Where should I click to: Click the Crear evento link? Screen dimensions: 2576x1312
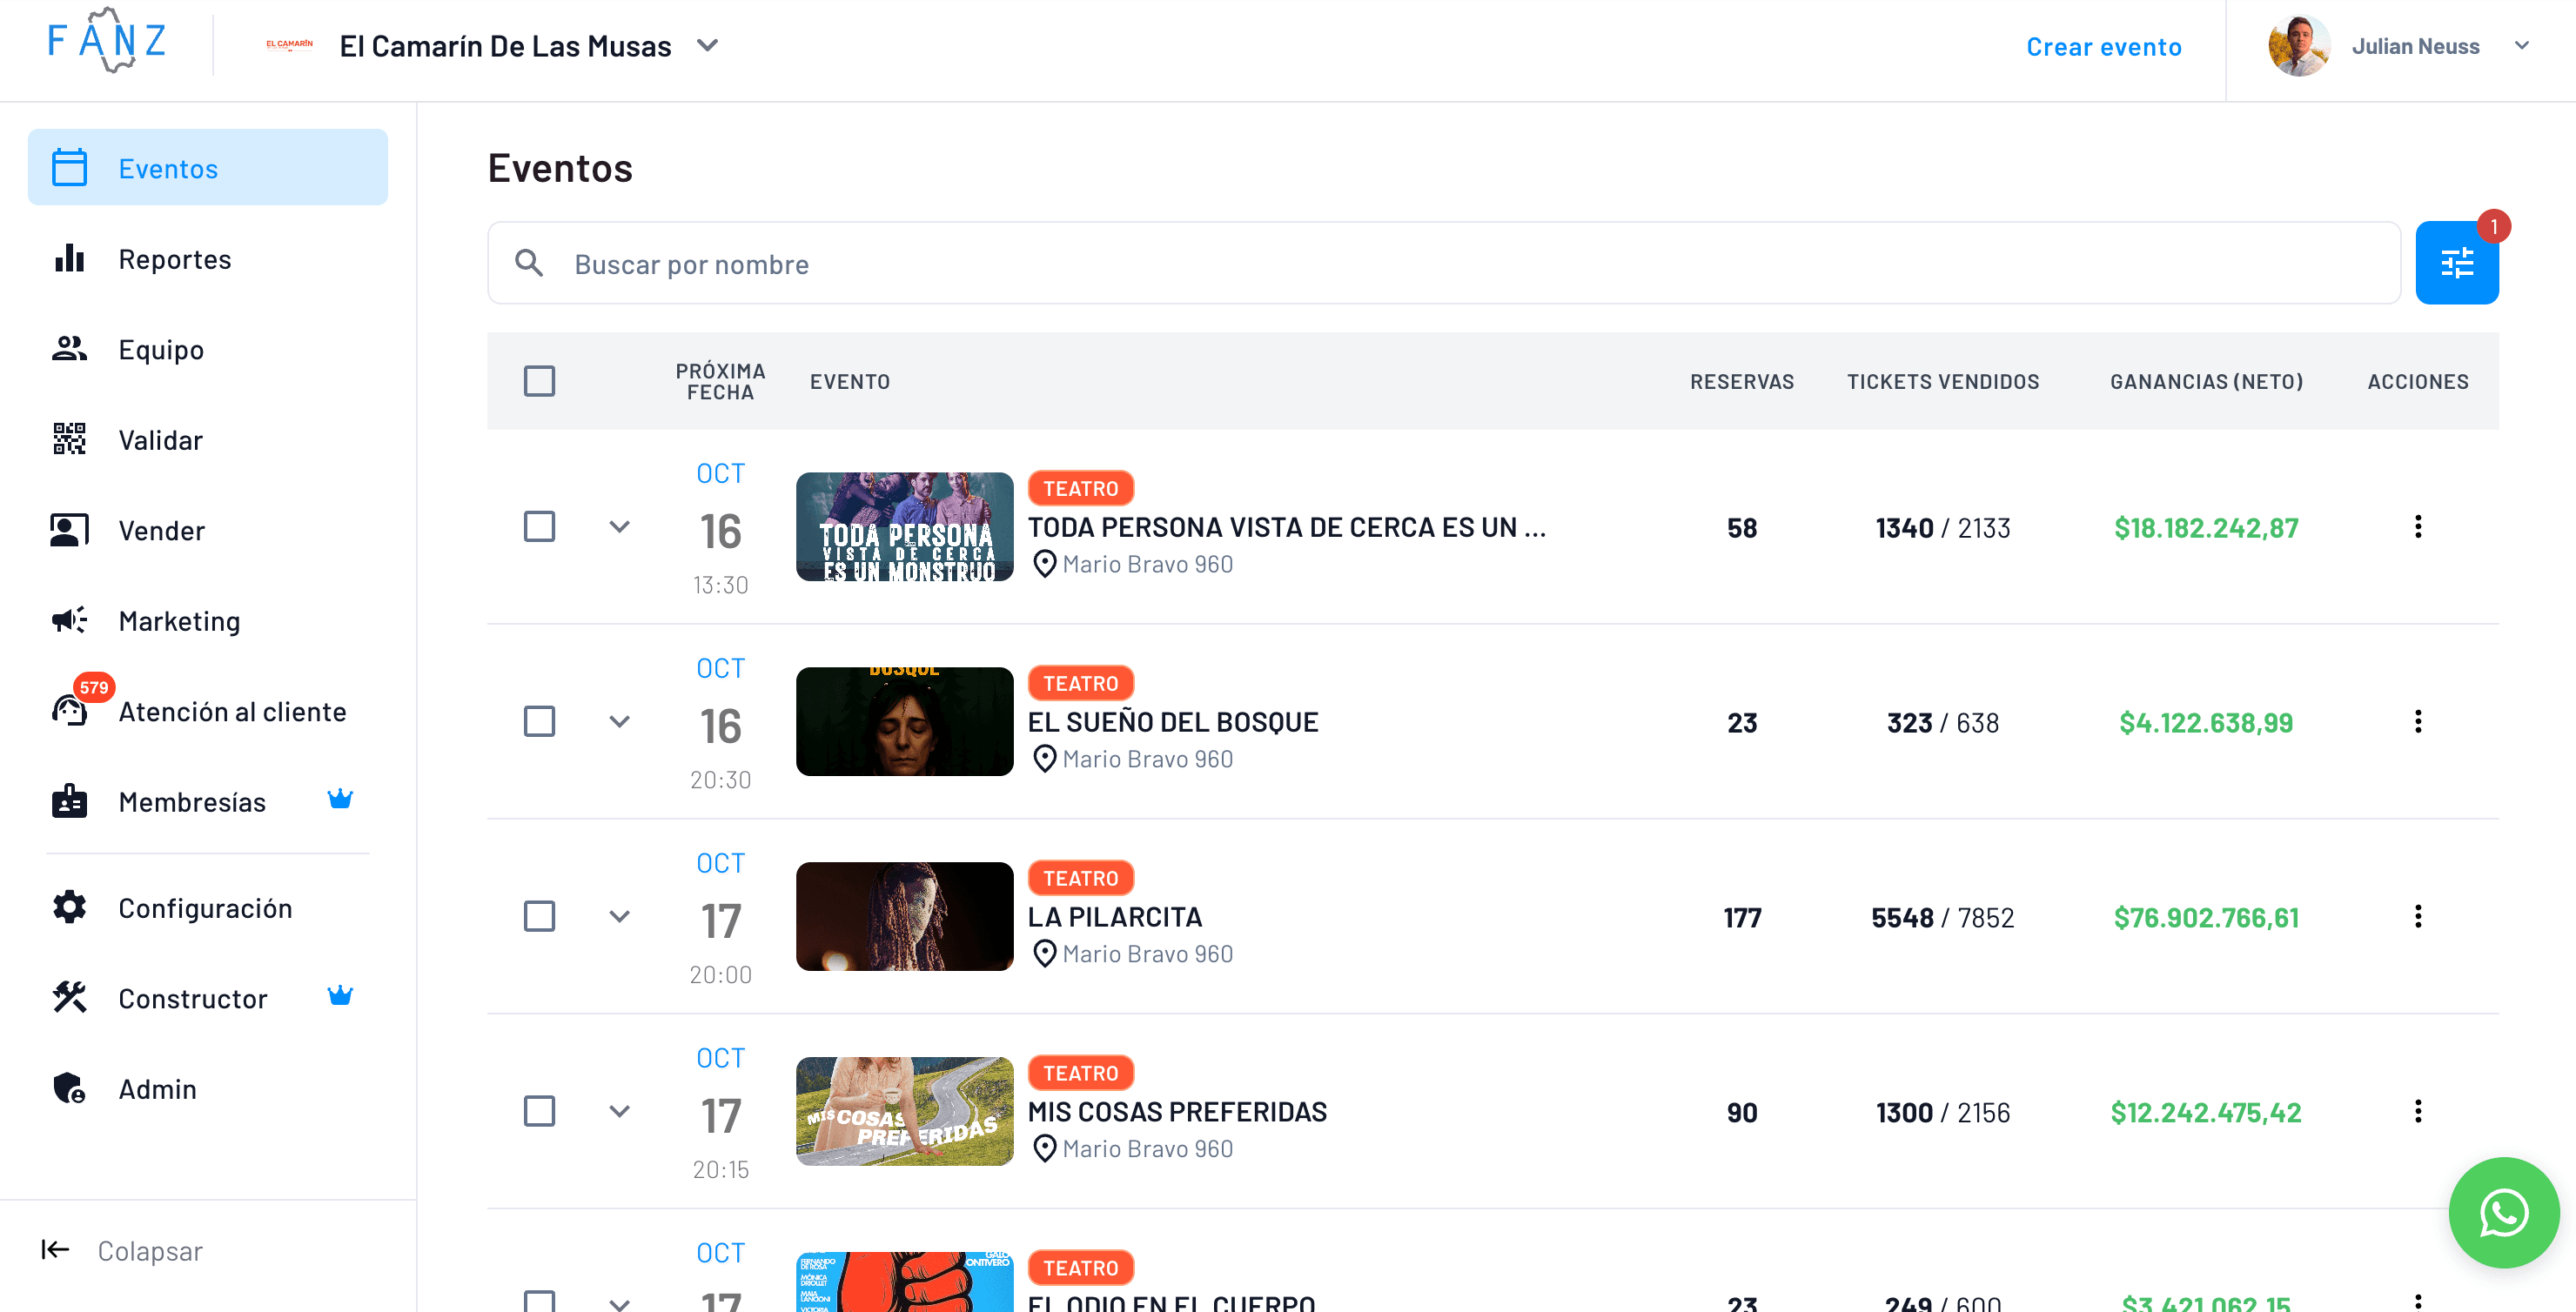(x=2104, y=46)
